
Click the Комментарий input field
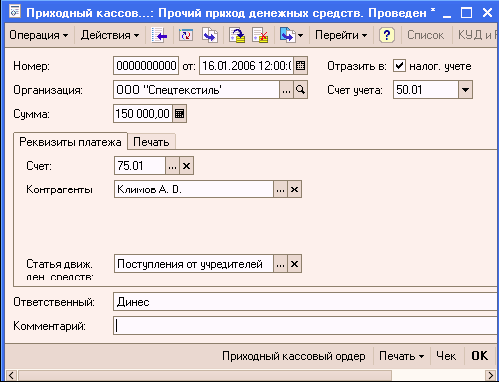(x=305, y=326)
